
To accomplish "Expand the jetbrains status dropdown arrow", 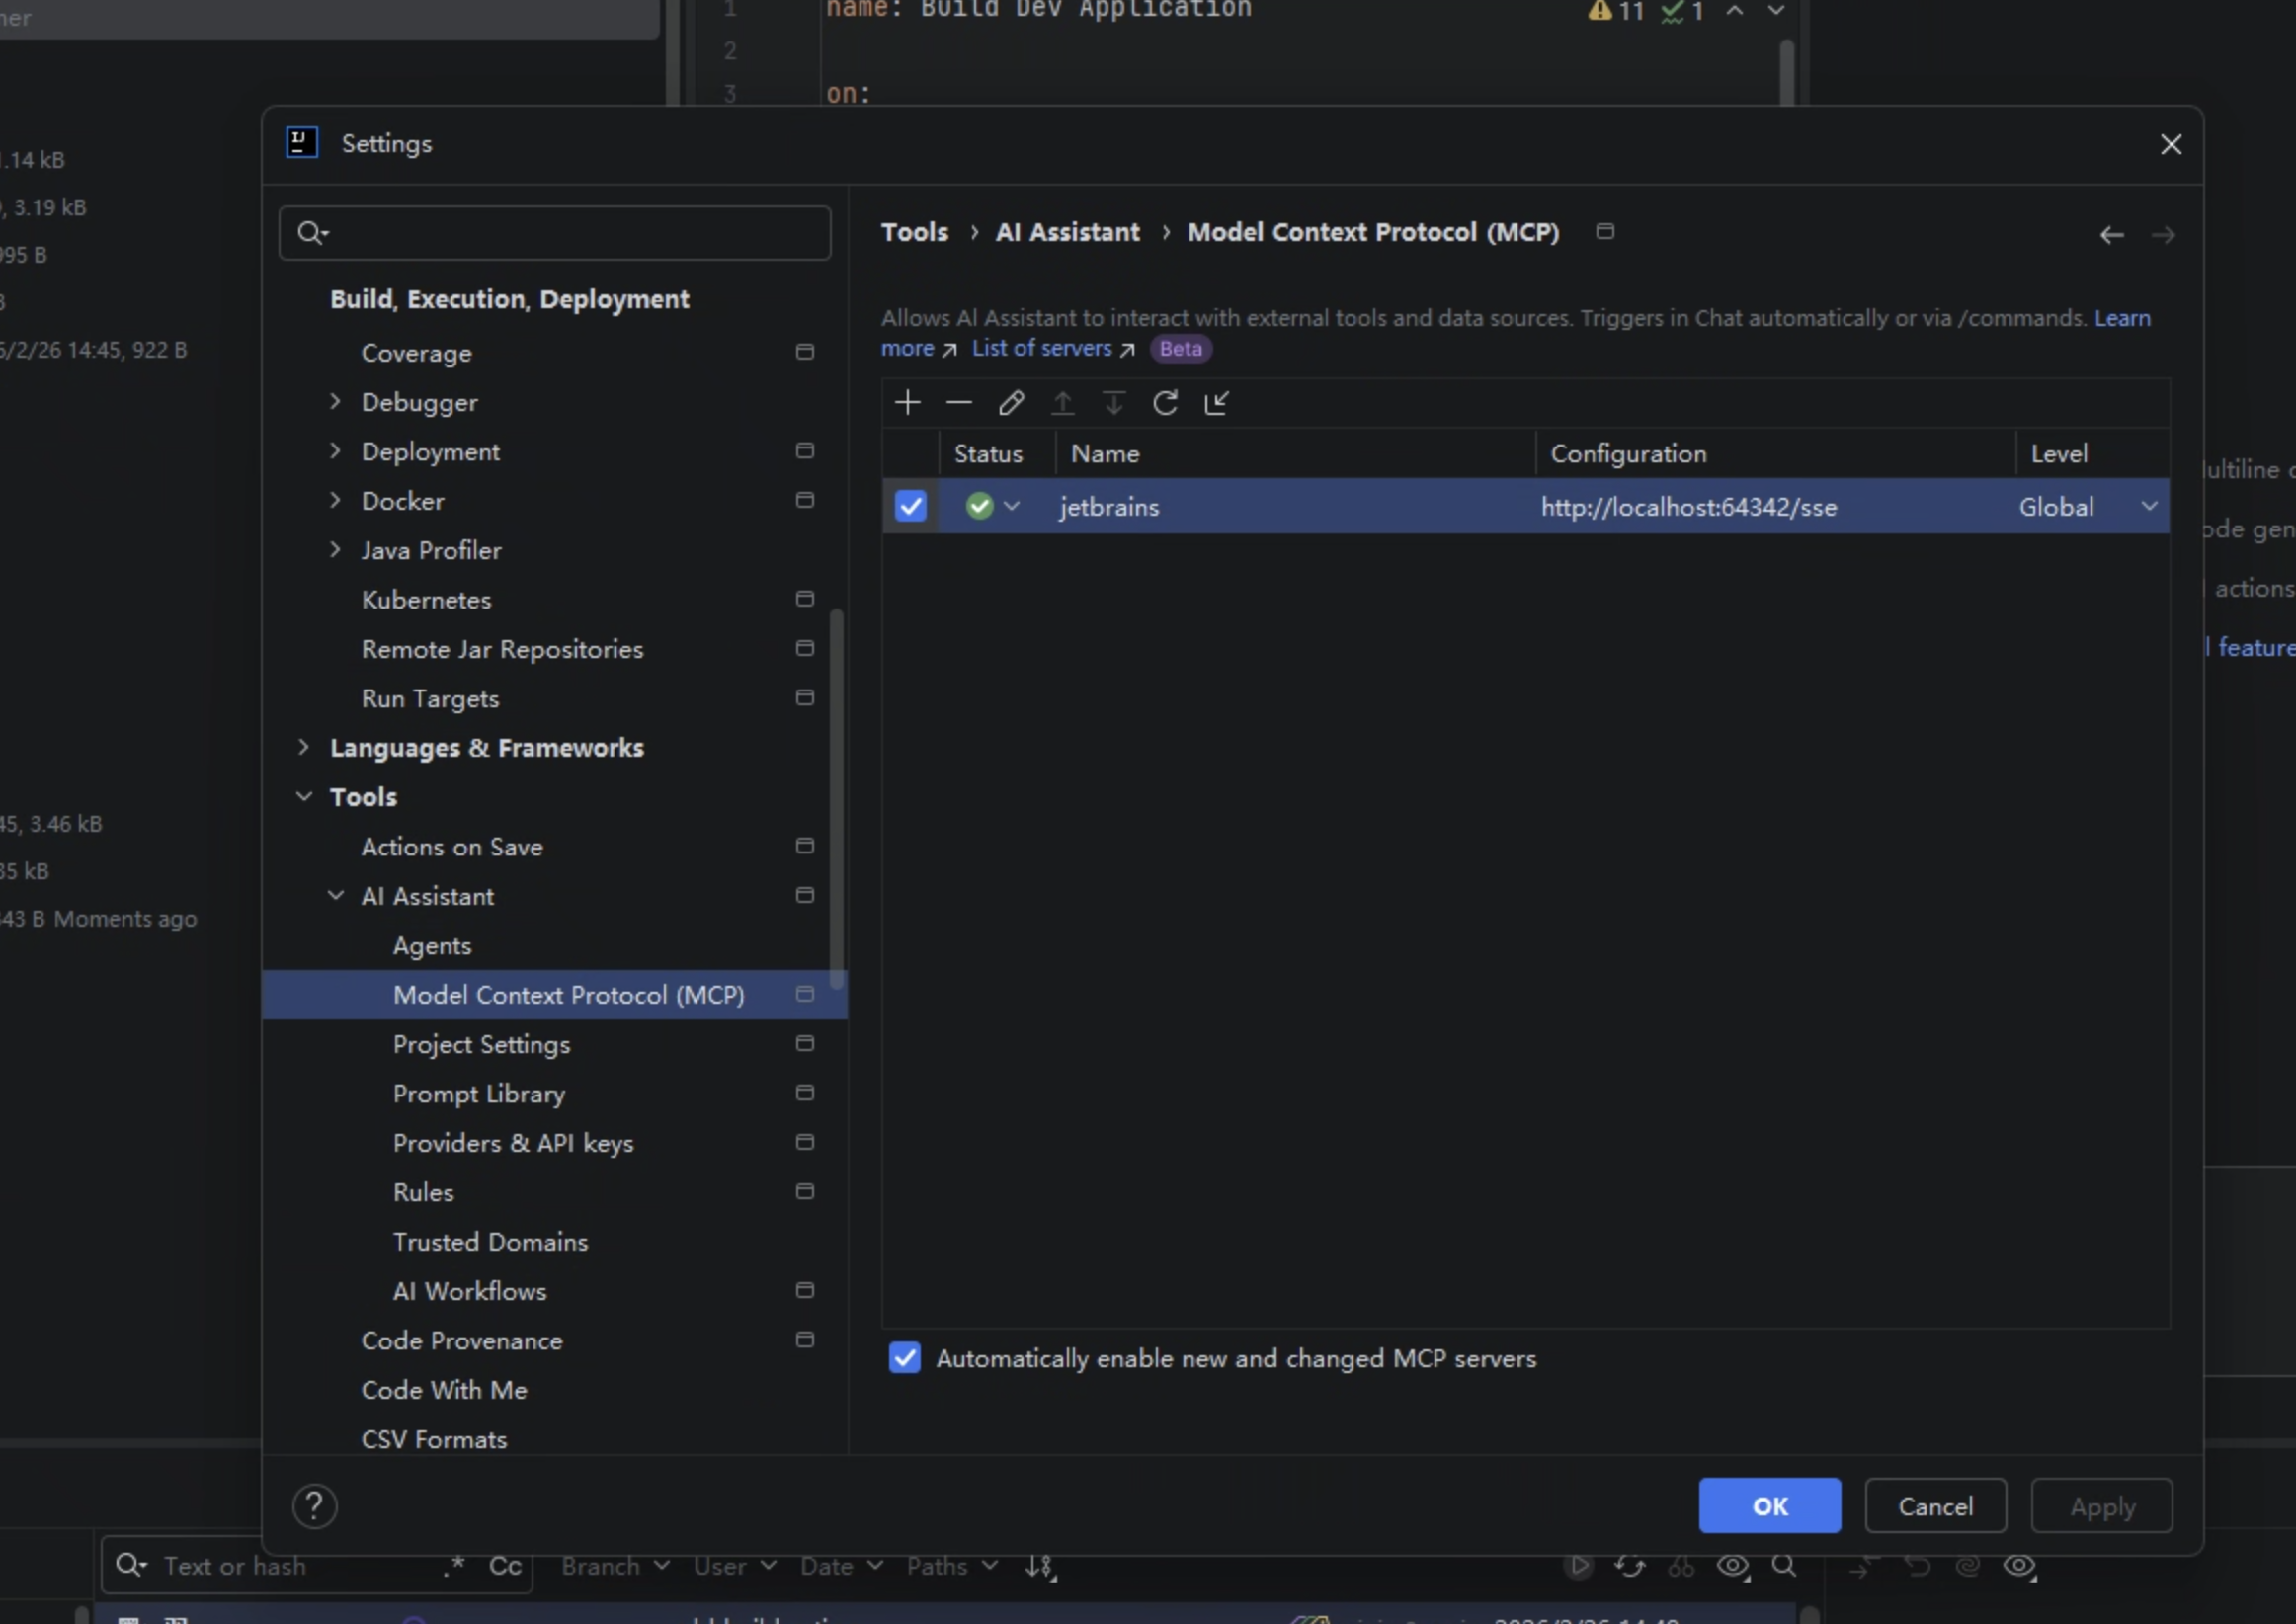I will click(1011, 506).
